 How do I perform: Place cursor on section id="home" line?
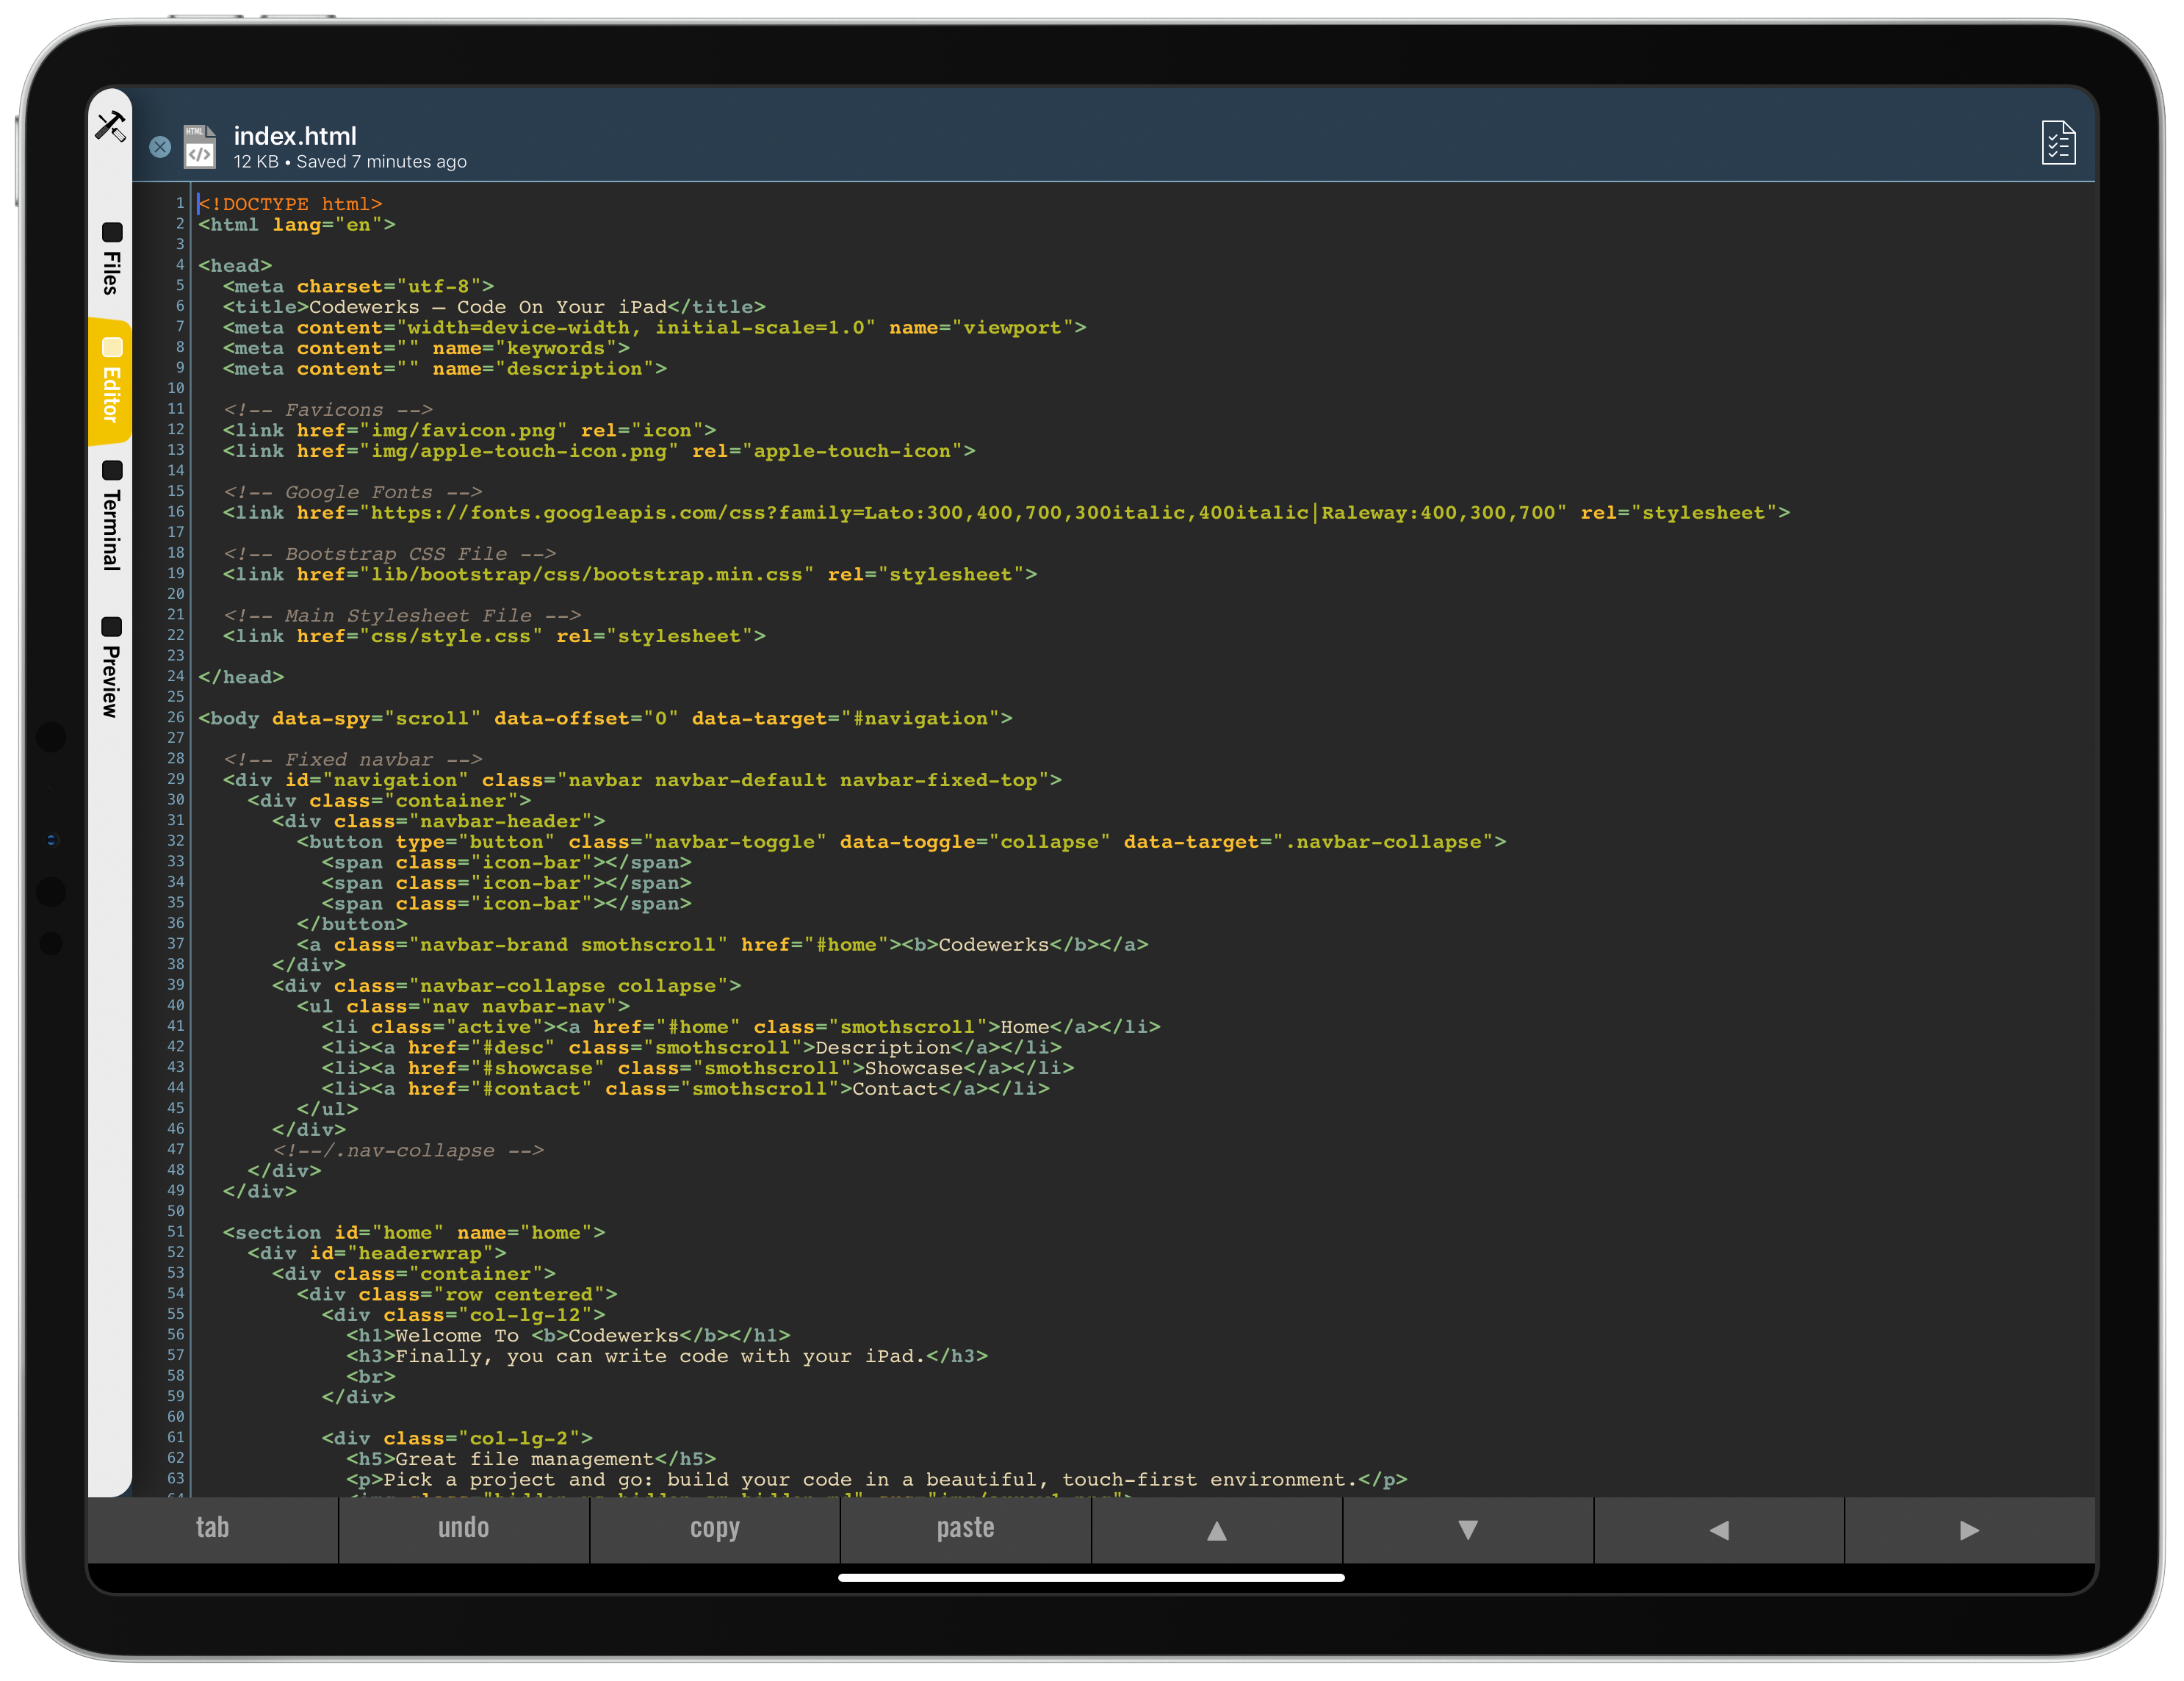[414, 1233]
